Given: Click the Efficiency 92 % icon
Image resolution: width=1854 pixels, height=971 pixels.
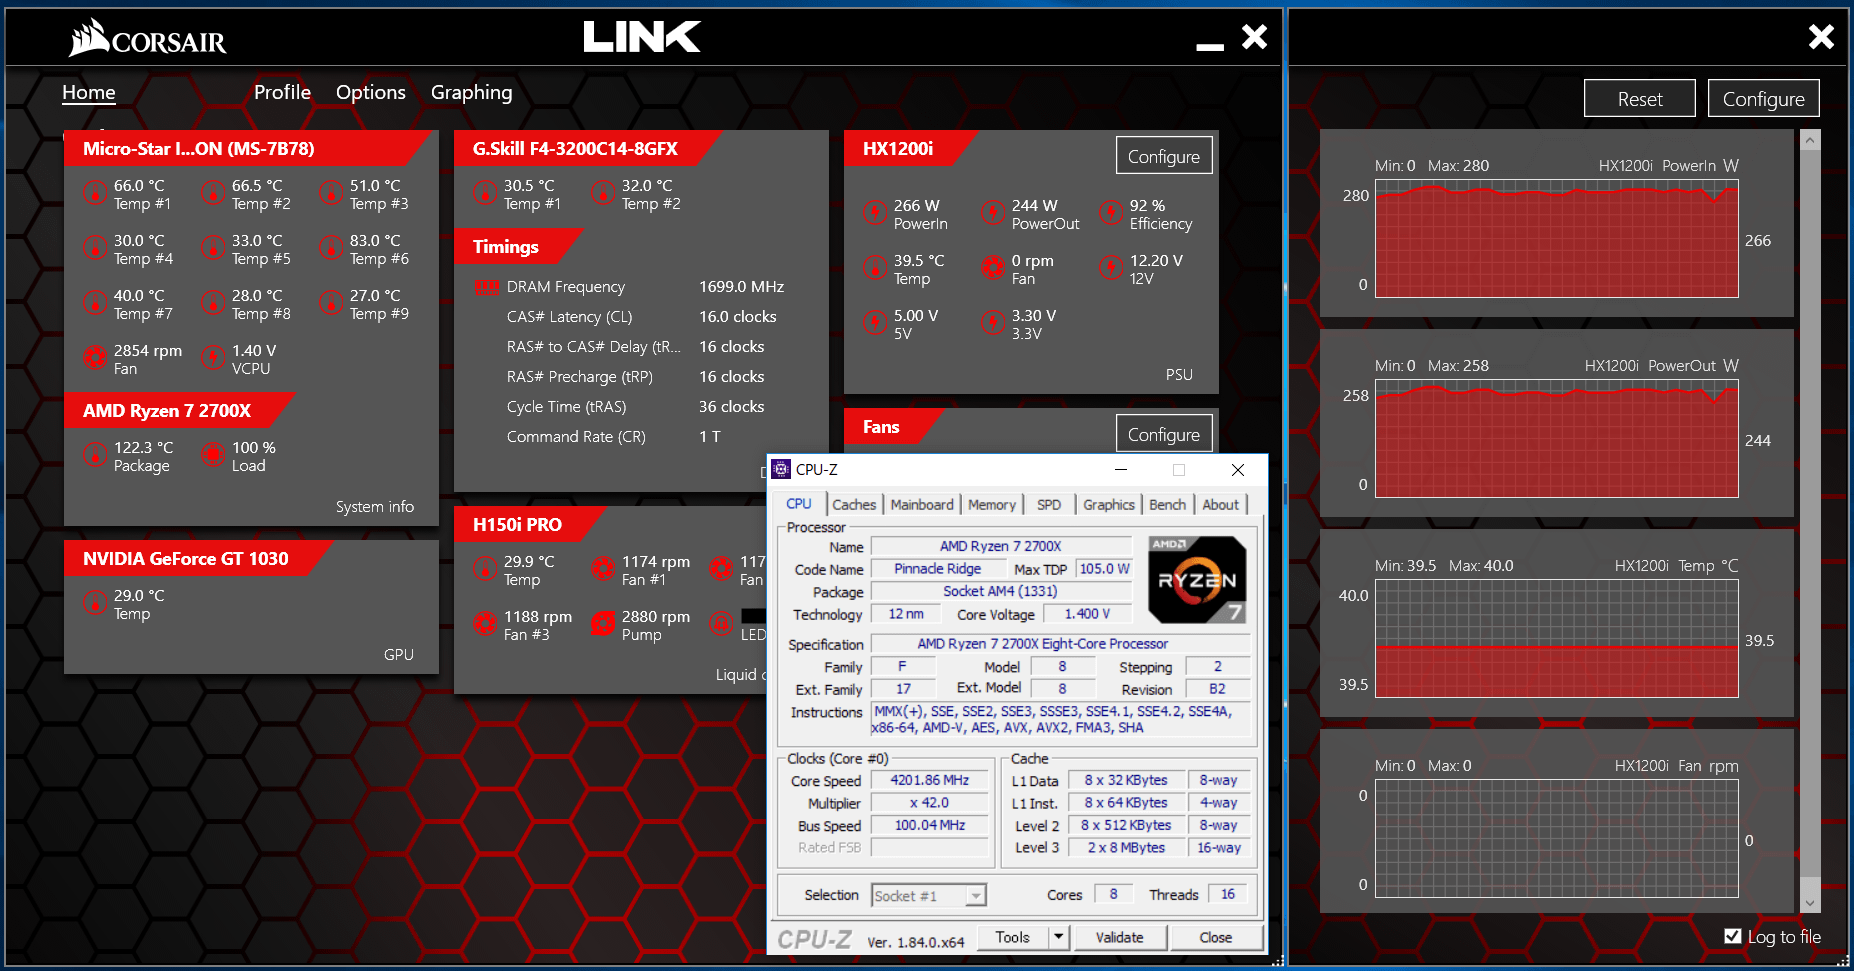Looking at the screenshot, I should point(1111,212).
